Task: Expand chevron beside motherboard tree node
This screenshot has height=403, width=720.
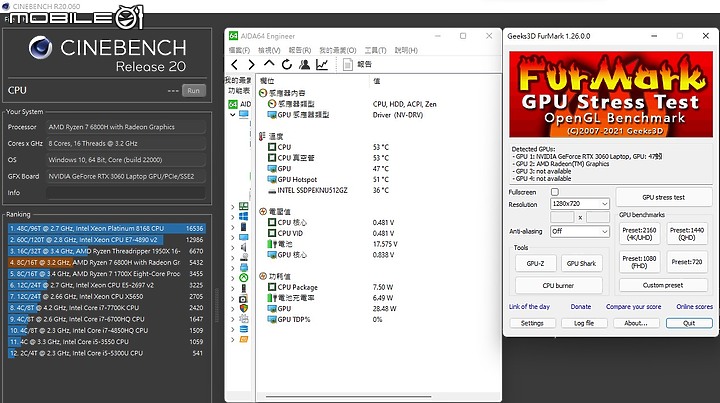Action: point(233,207)
